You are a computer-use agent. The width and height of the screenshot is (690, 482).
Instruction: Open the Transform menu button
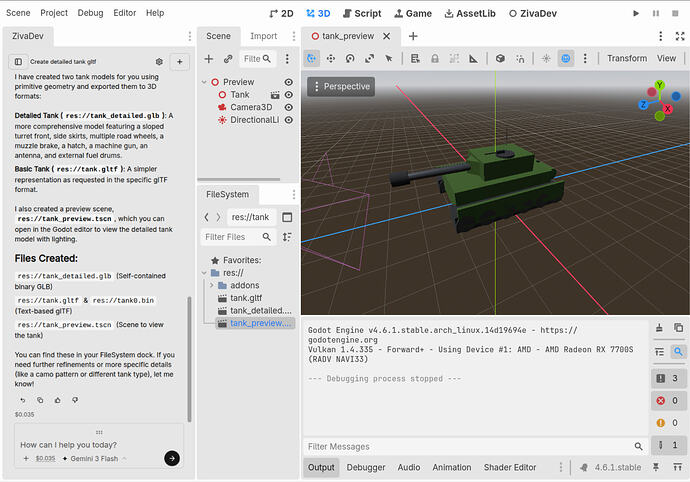click(x=627, y=59)
